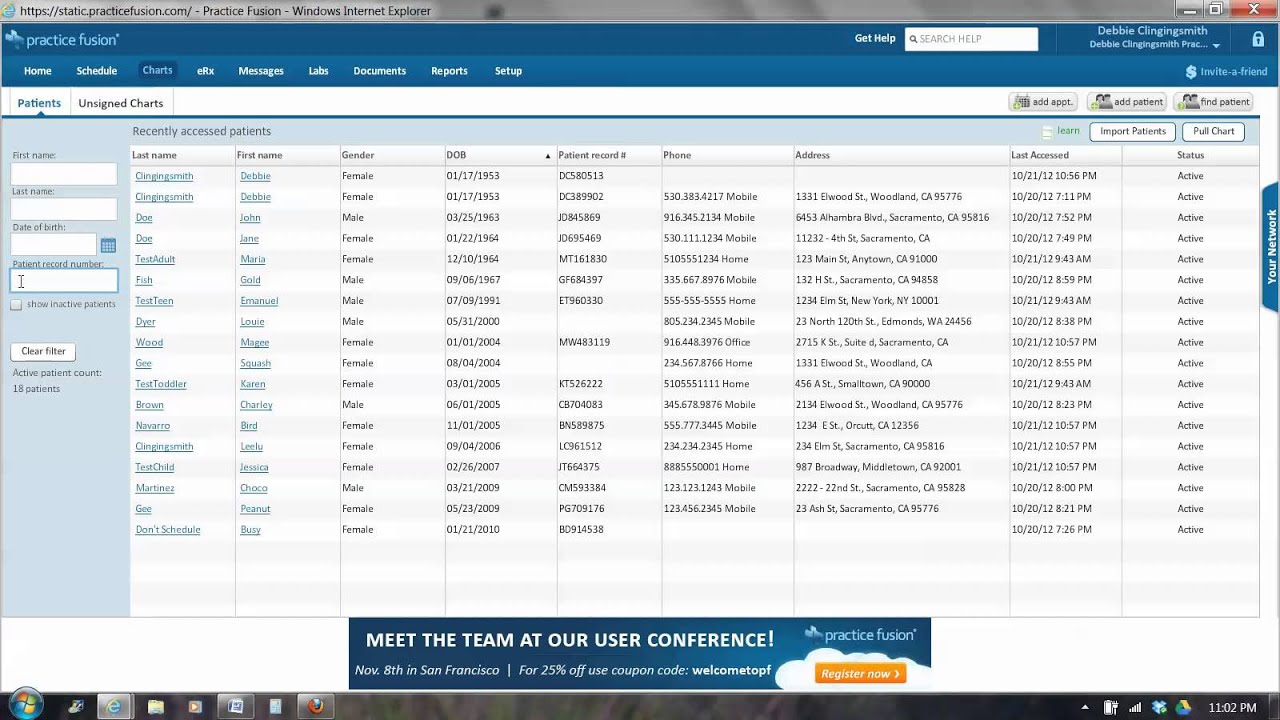Image resolution: width=1280 pixels, height=720 pixels.
Task: Open patient Dyer last name link
Action: (x=145, y=322)
